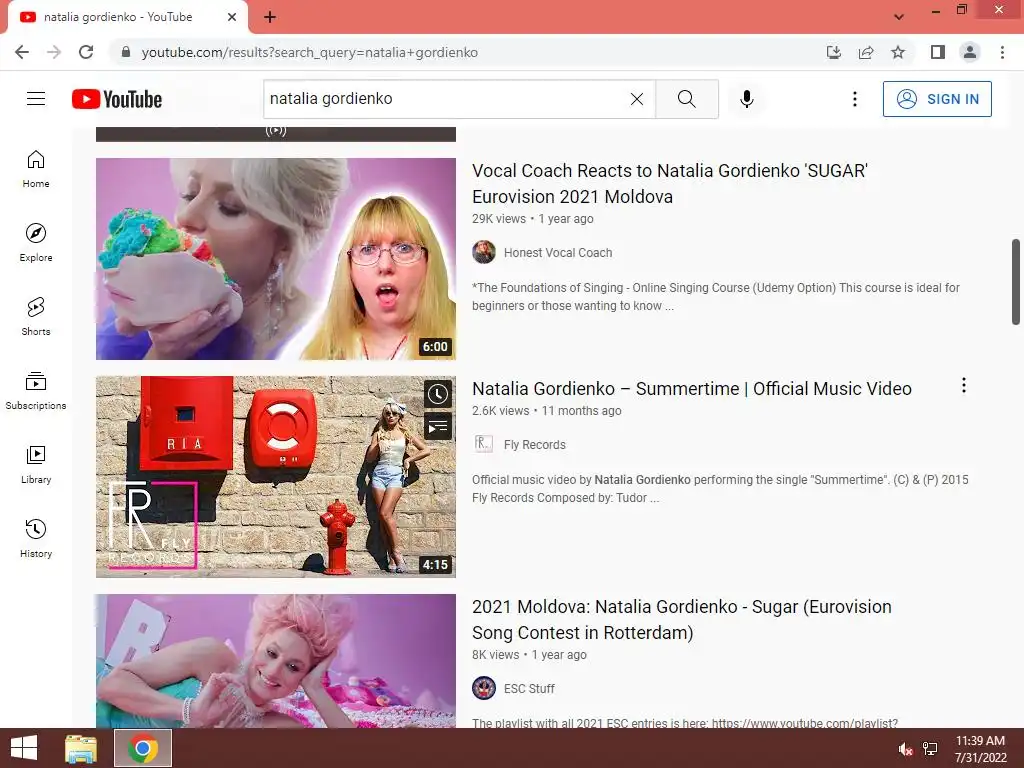This screenshot has width=1024, height=768.
Task: Open the taskbar clock and date
Action: click(980, 749)
